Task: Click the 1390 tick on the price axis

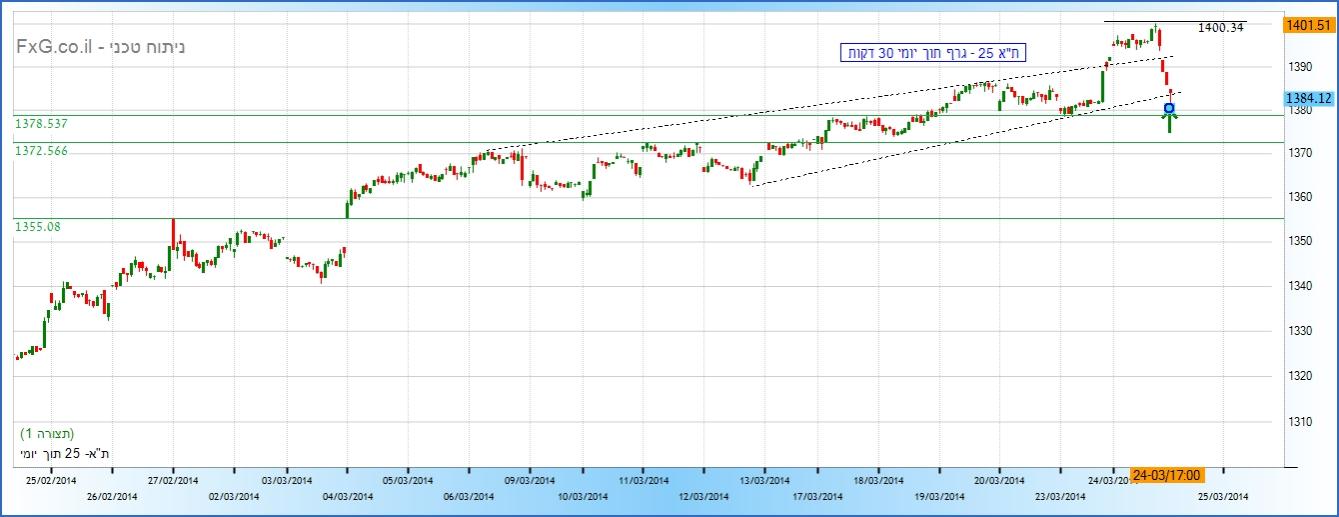Action: tap(1297, 66)
